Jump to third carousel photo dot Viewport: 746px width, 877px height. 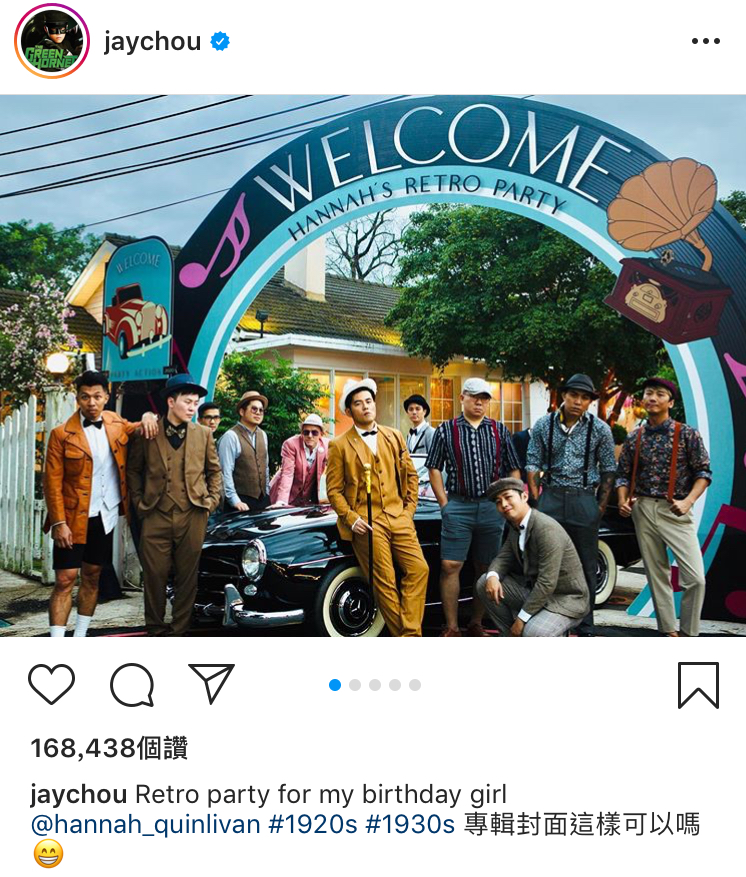pos(375,685)
